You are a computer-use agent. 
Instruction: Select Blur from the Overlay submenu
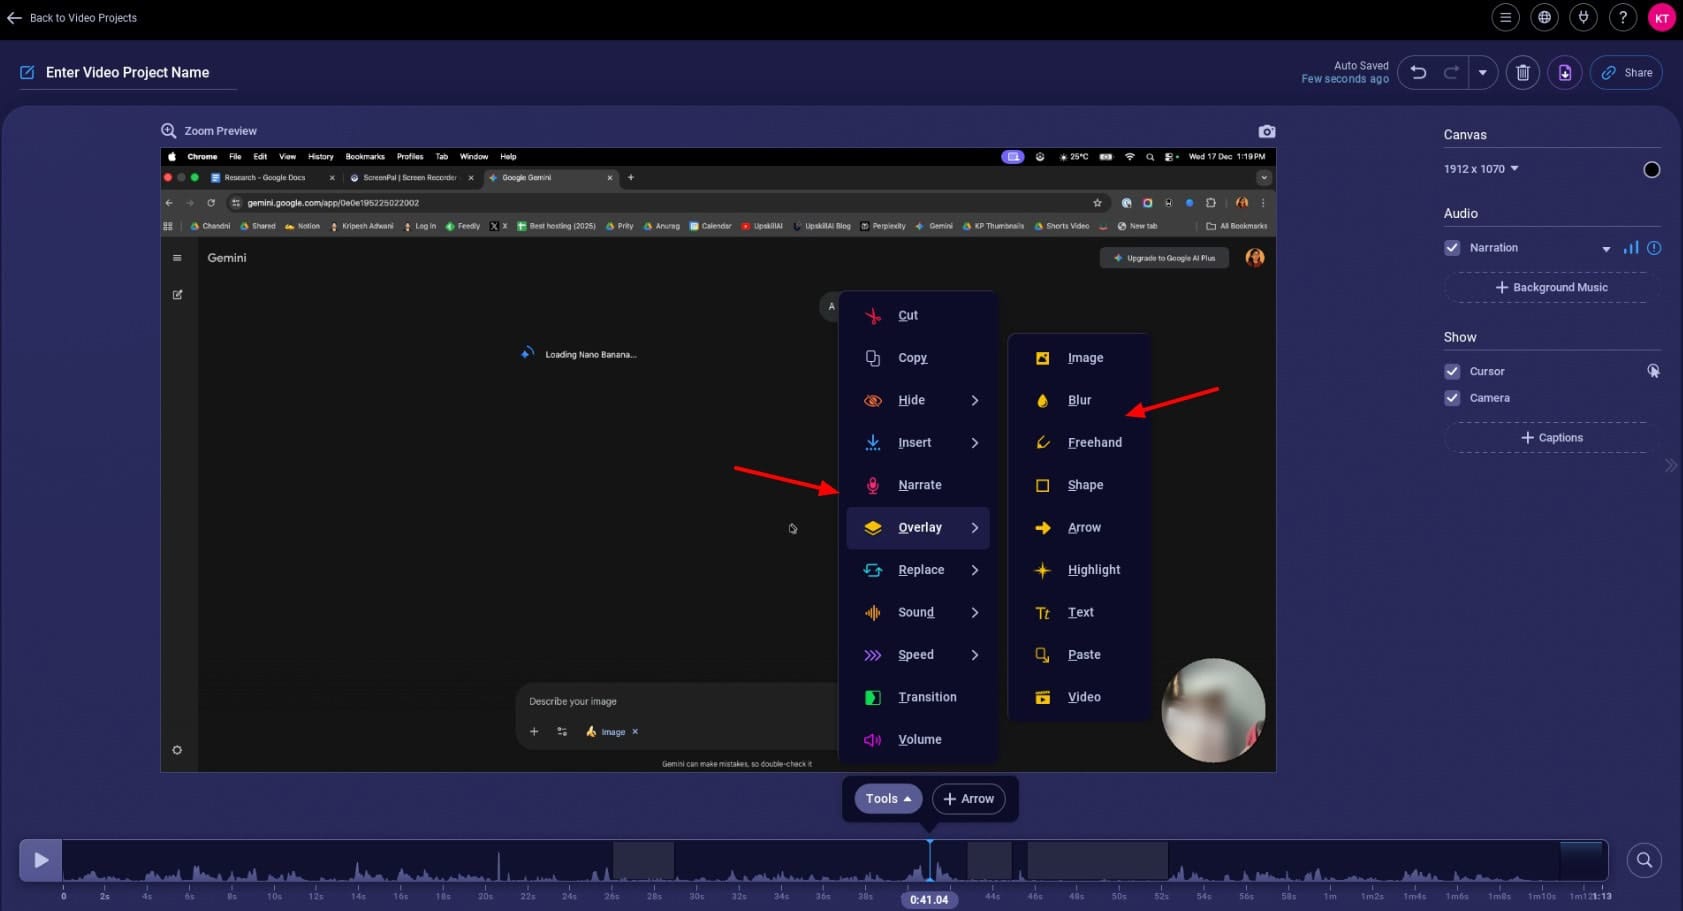[x=1078, y=400]
